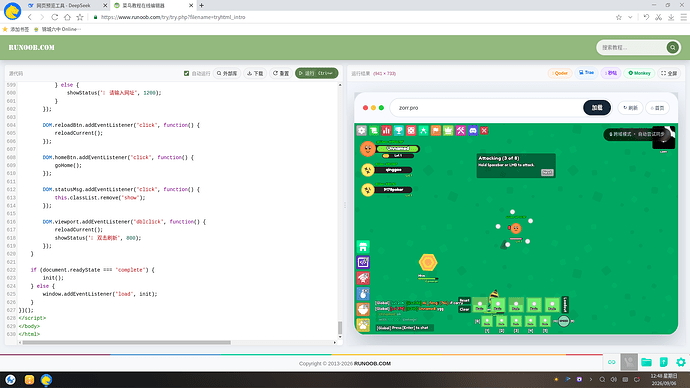This screenshot has width=690, height=388.
Task: Click the 重置 reset button in editor
Action: (x=281, y=73)
